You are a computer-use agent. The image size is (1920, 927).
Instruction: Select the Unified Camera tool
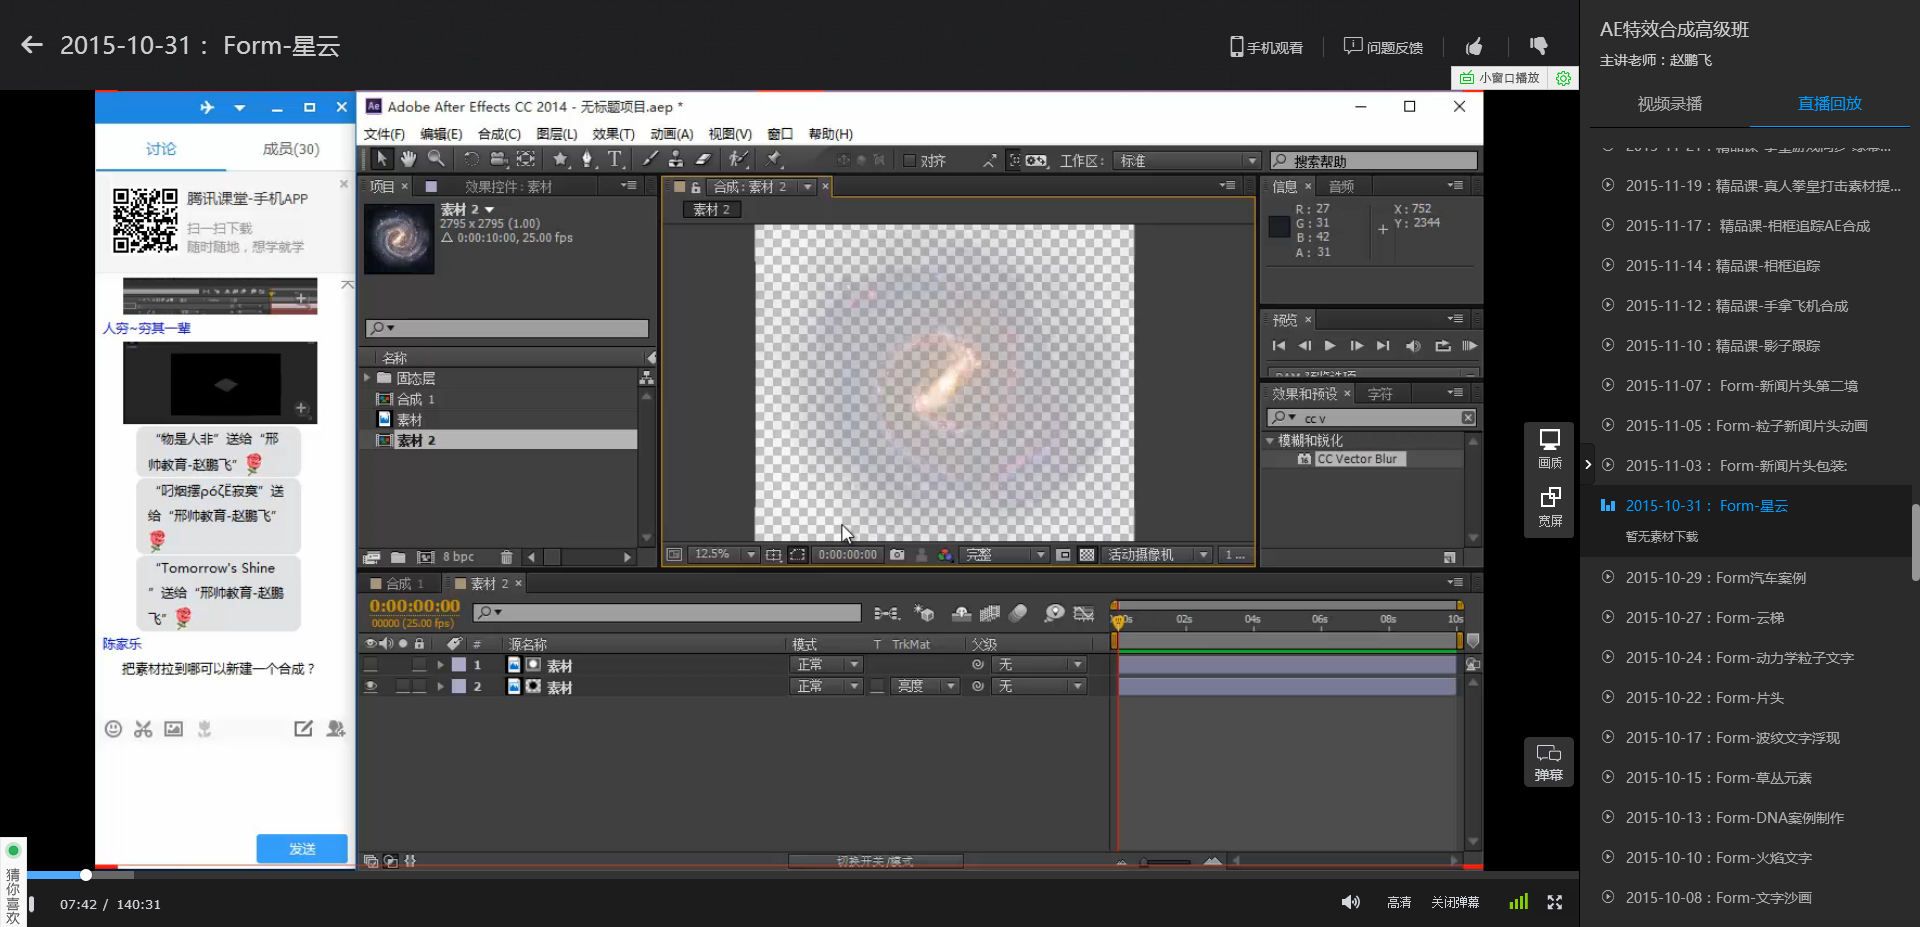(x=498, y=160)
